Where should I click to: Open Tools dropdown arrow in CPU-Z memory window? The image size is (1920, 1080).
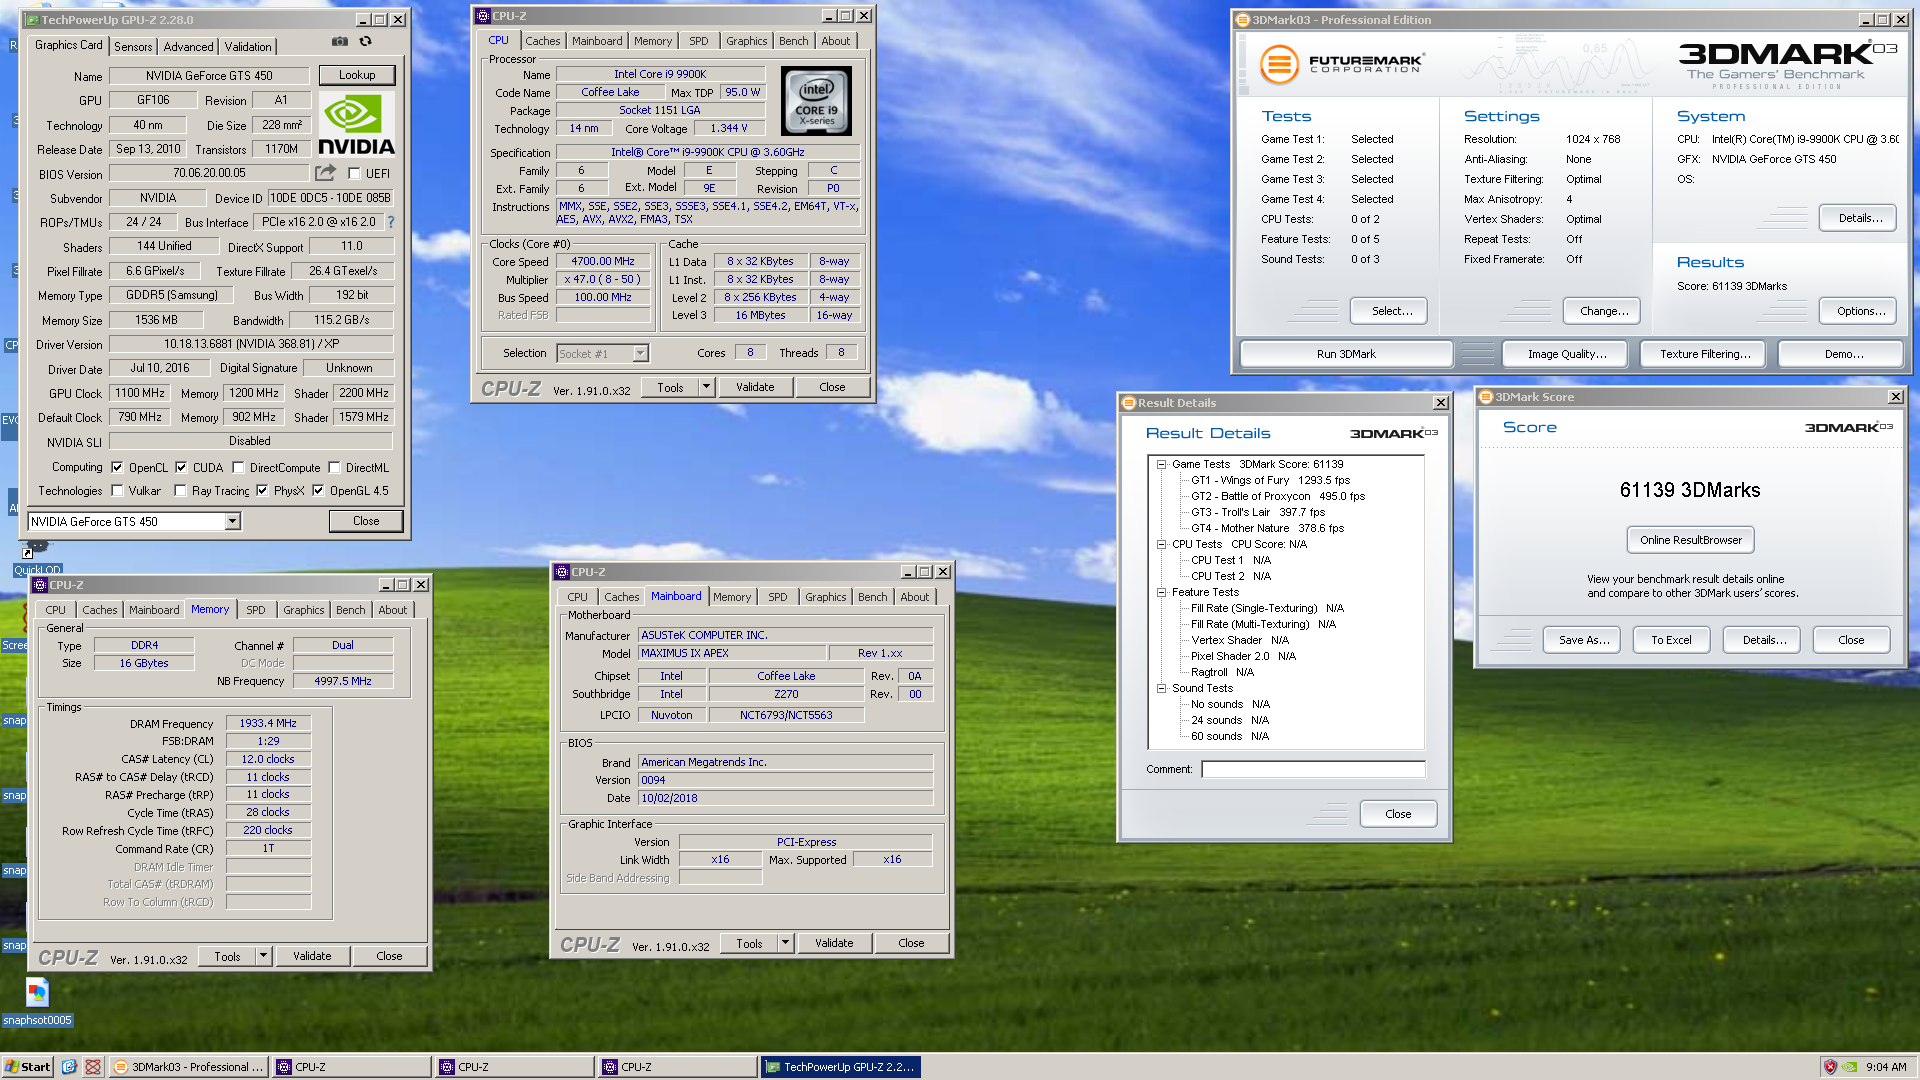263,956
